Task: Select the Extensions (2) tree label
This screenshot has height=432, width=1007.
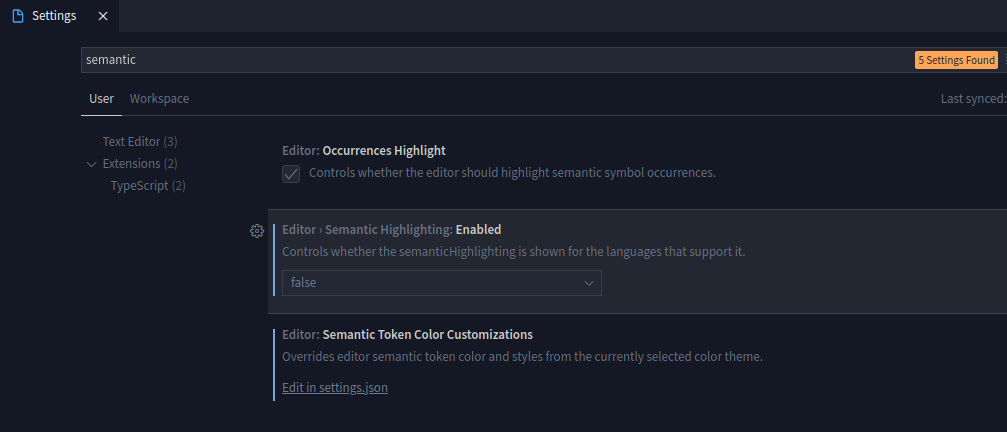Action: click(140, 164)
